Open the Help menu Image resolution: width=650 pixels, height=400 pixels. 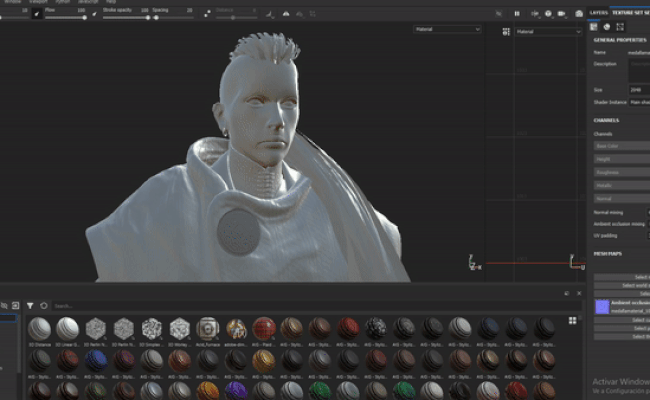[x=111, y=2]
